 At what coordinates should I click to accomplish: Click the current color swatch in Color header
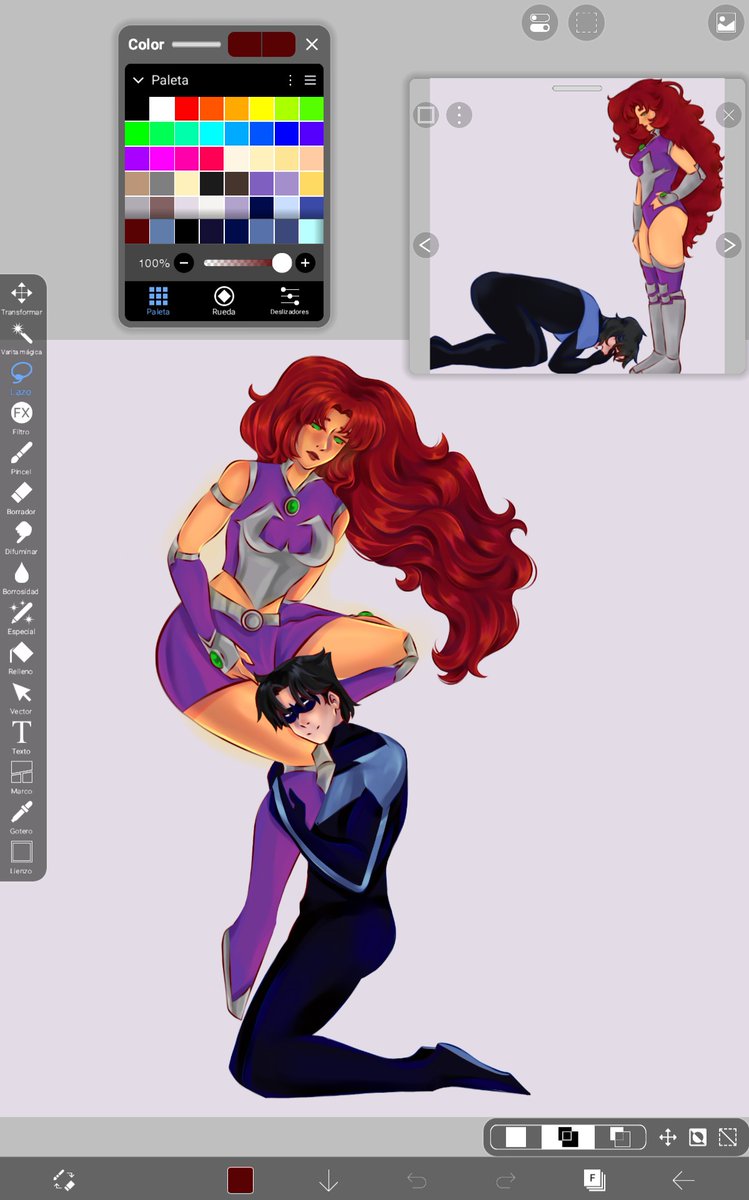pyautogui.click(x=262, y=44)
